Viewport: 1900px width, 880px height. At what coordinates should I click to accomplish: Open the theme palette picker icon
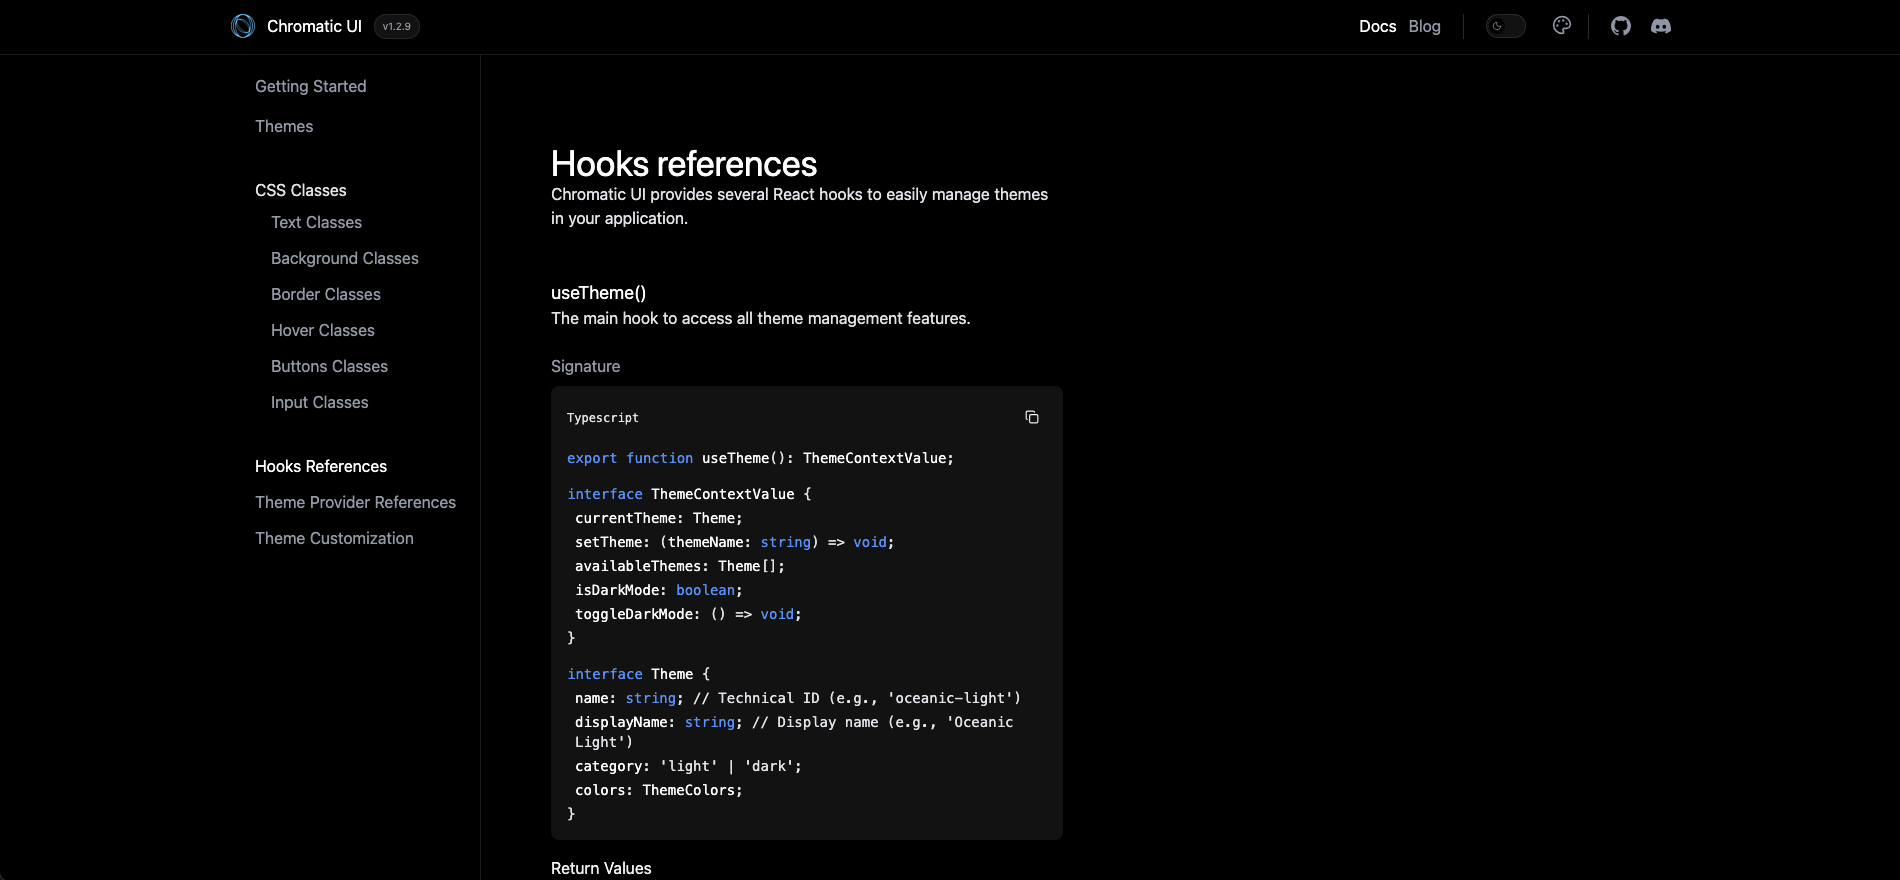[1561, 26]
